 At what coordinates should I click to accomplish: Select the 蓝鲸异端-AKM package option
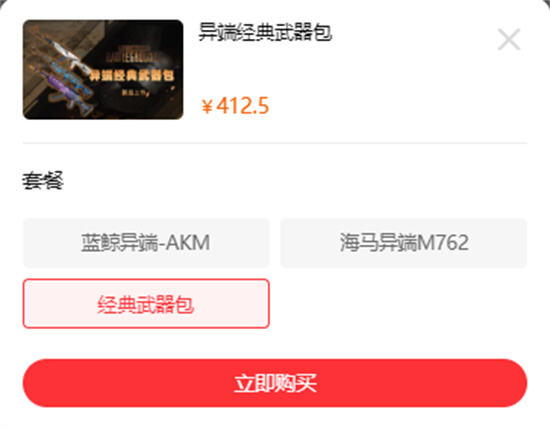(x=146, y=243)
